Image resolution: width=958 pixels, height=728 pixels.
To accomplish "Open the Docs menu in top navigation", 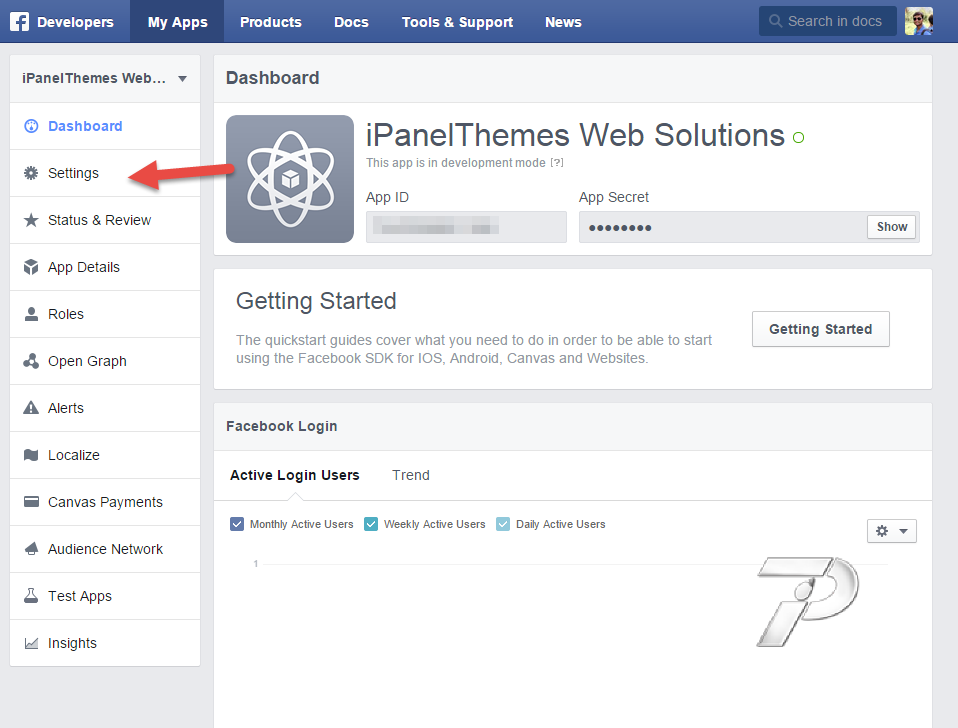I will (x=351, y=22).
